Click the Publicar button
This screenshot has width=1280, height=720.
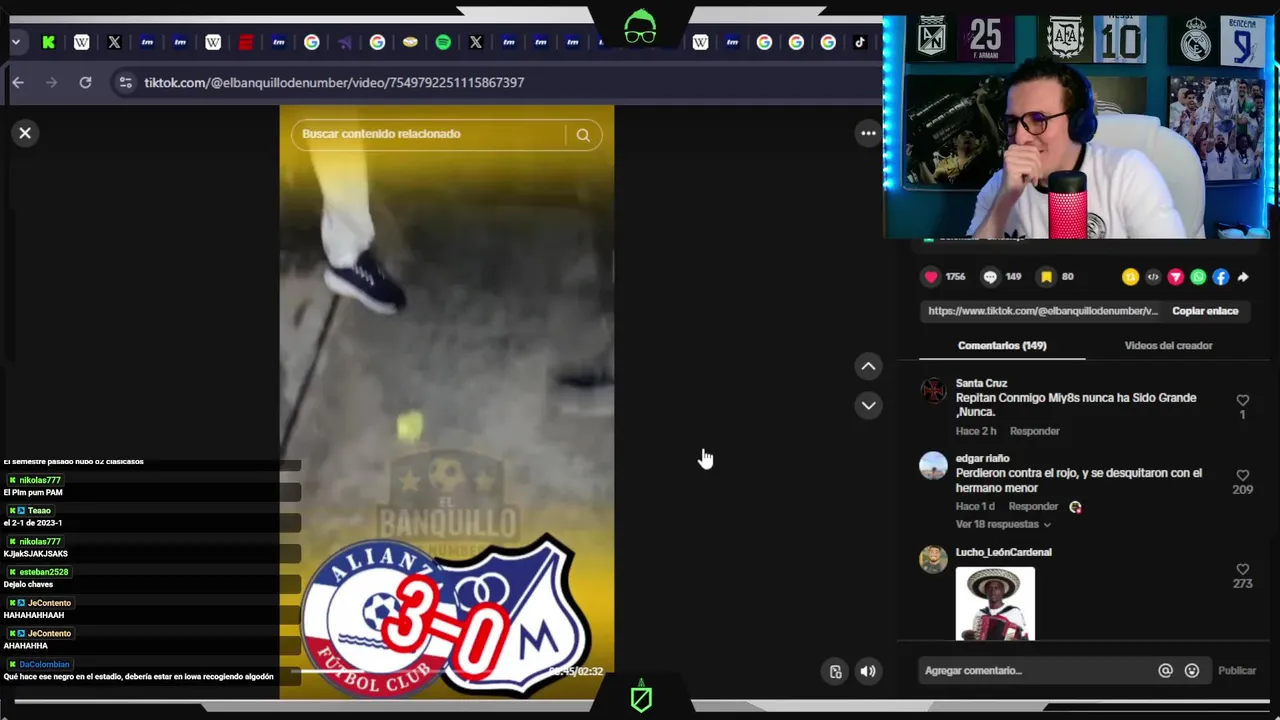click(x=1237, y=671)
